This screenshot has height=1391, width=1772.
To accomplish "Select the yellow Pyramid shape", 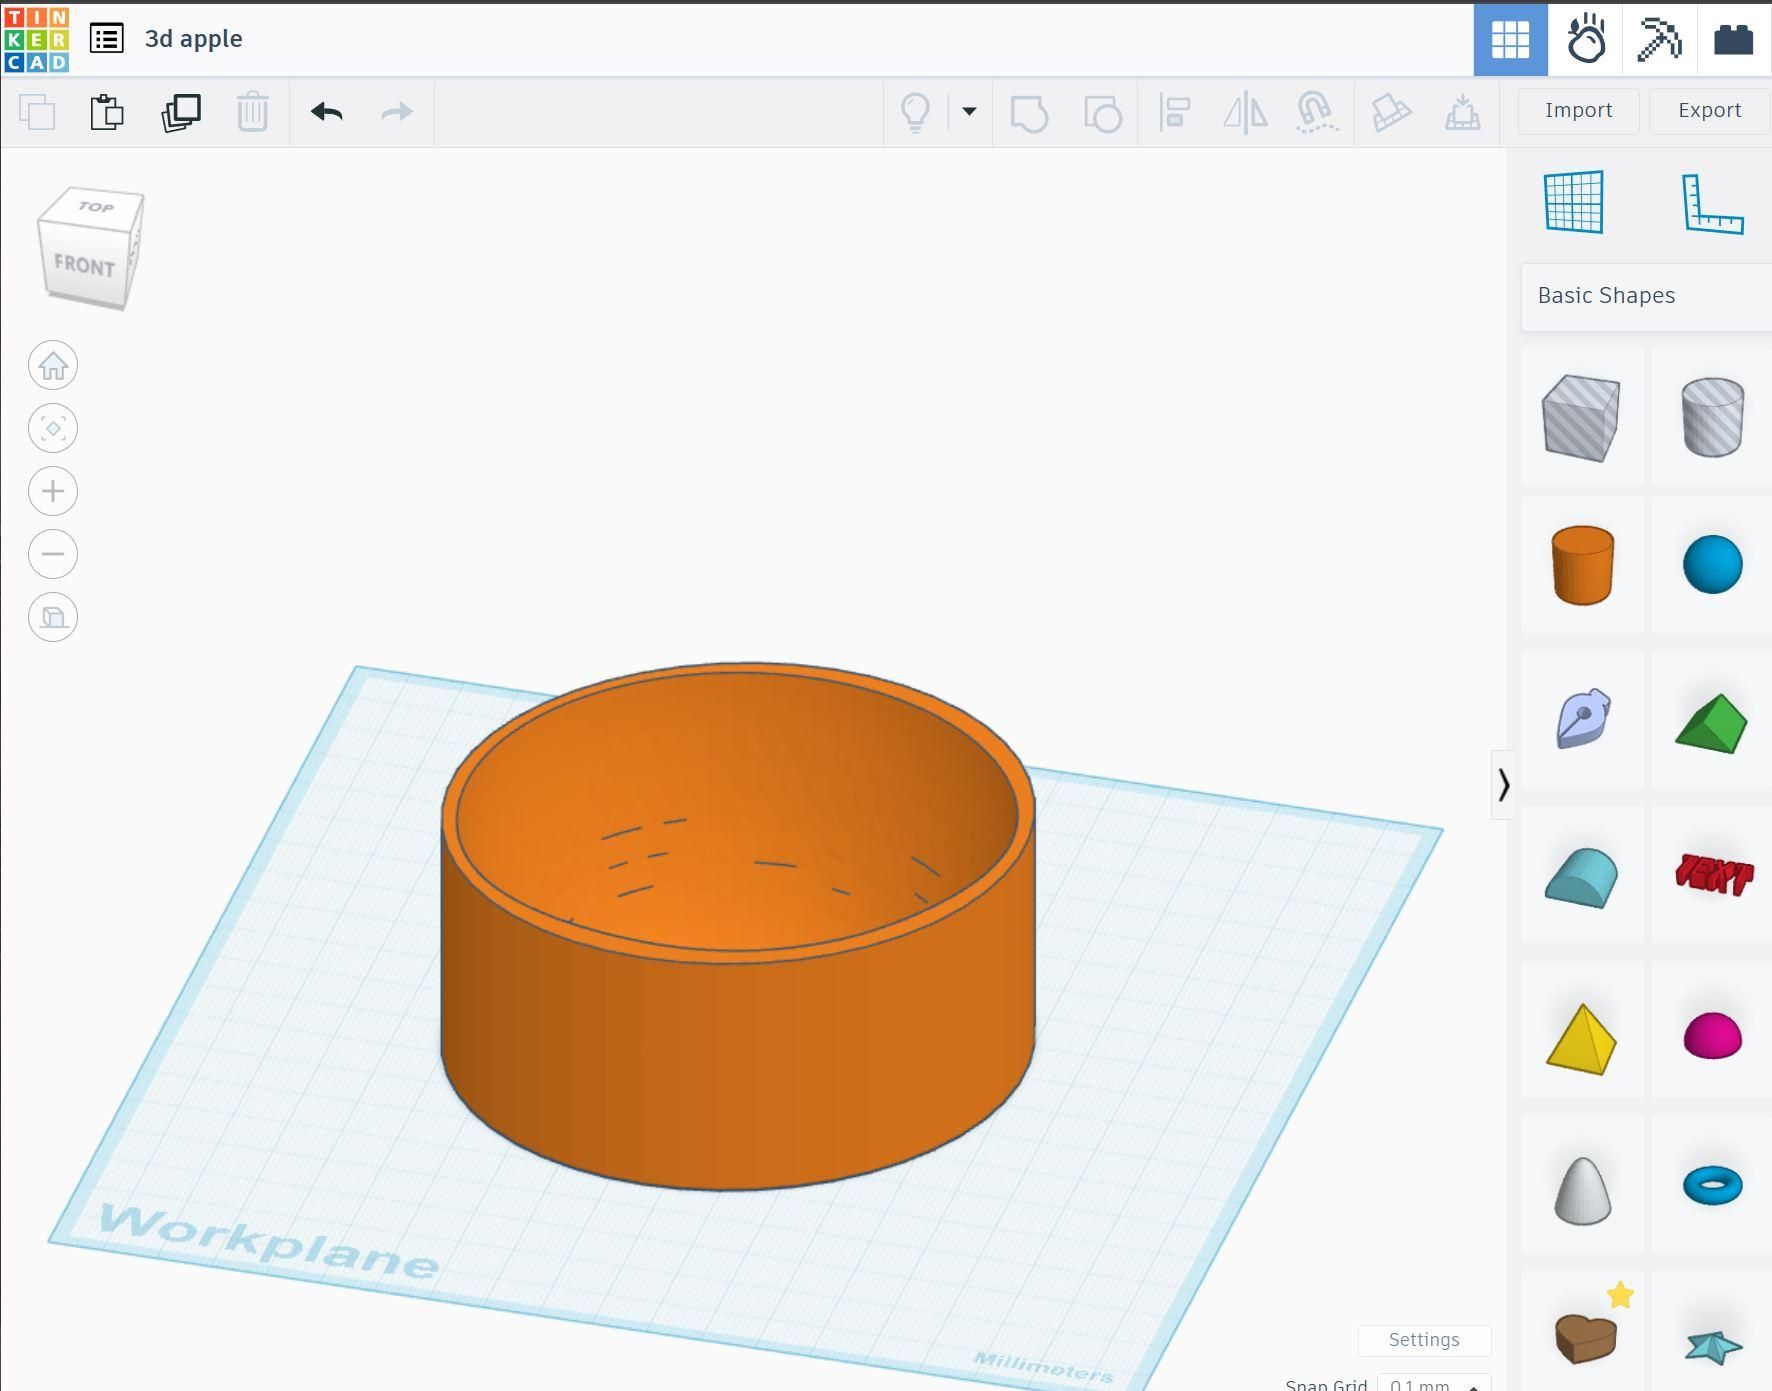I will tap(1582, 1039).
